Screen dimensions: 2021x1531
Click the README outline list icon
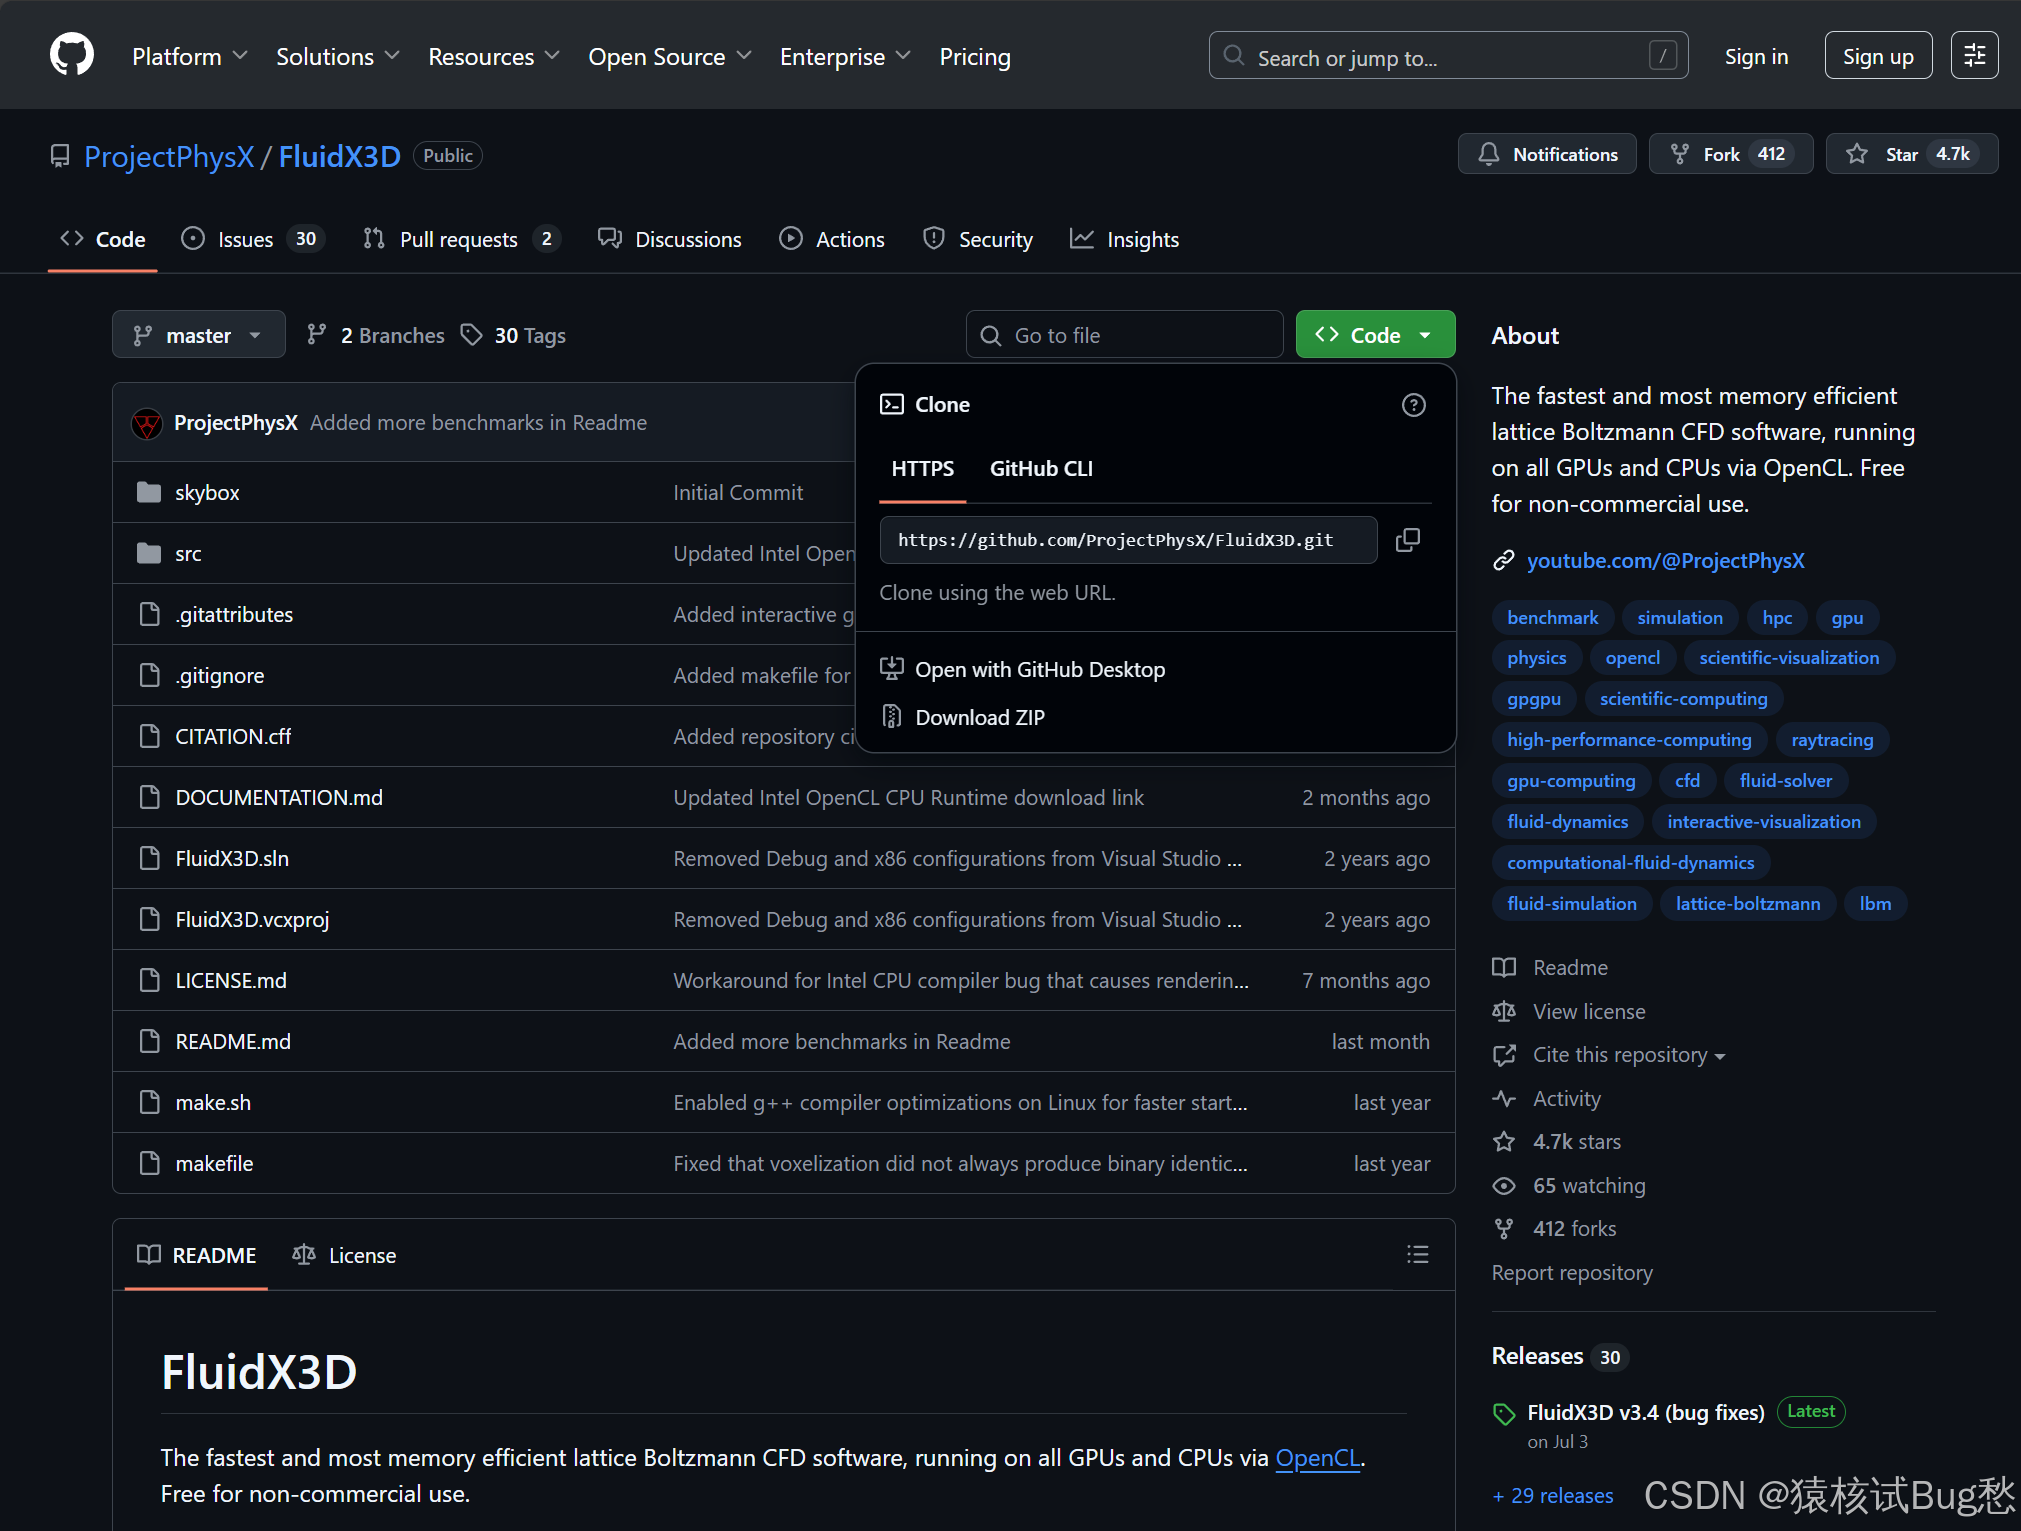point(1417,1255)
